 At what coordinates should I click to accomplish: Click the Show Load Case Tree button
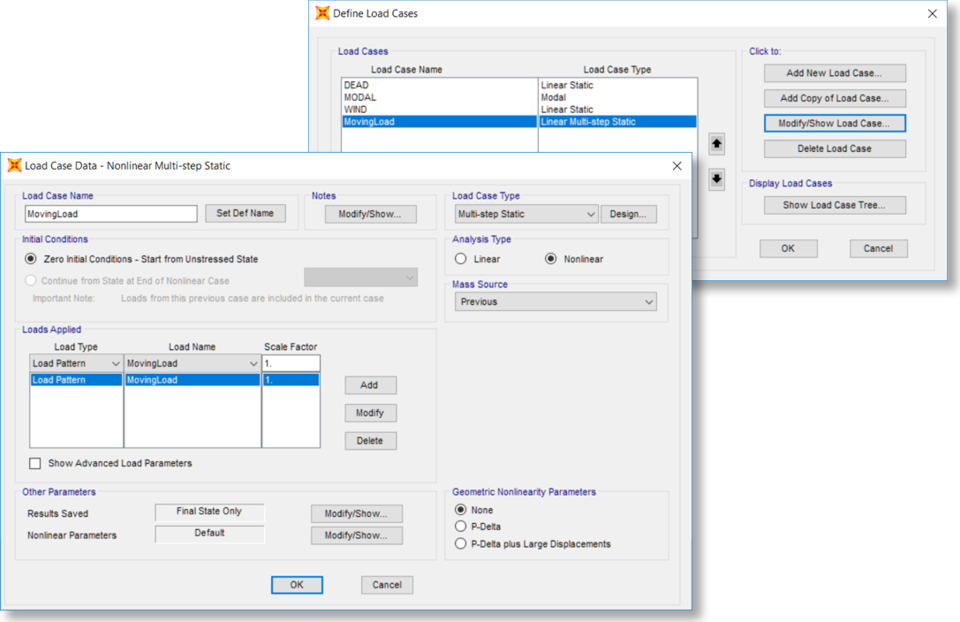[x=834, y=205]
